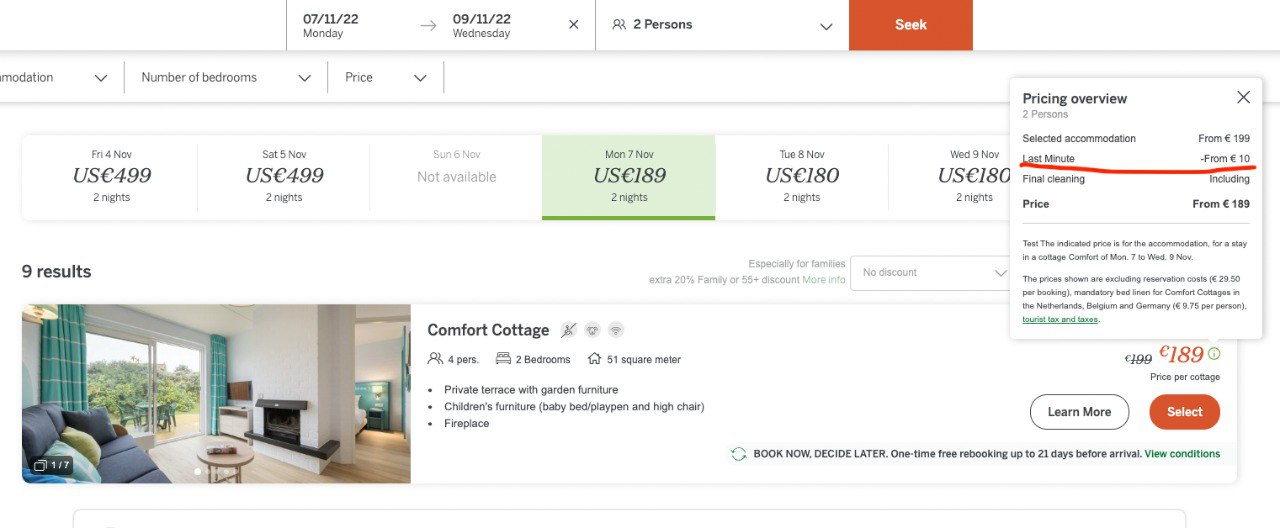The height and width of the screenshot is (528, 1280).
Task: Click the persons icon in search bar
Action: [619, 25]
